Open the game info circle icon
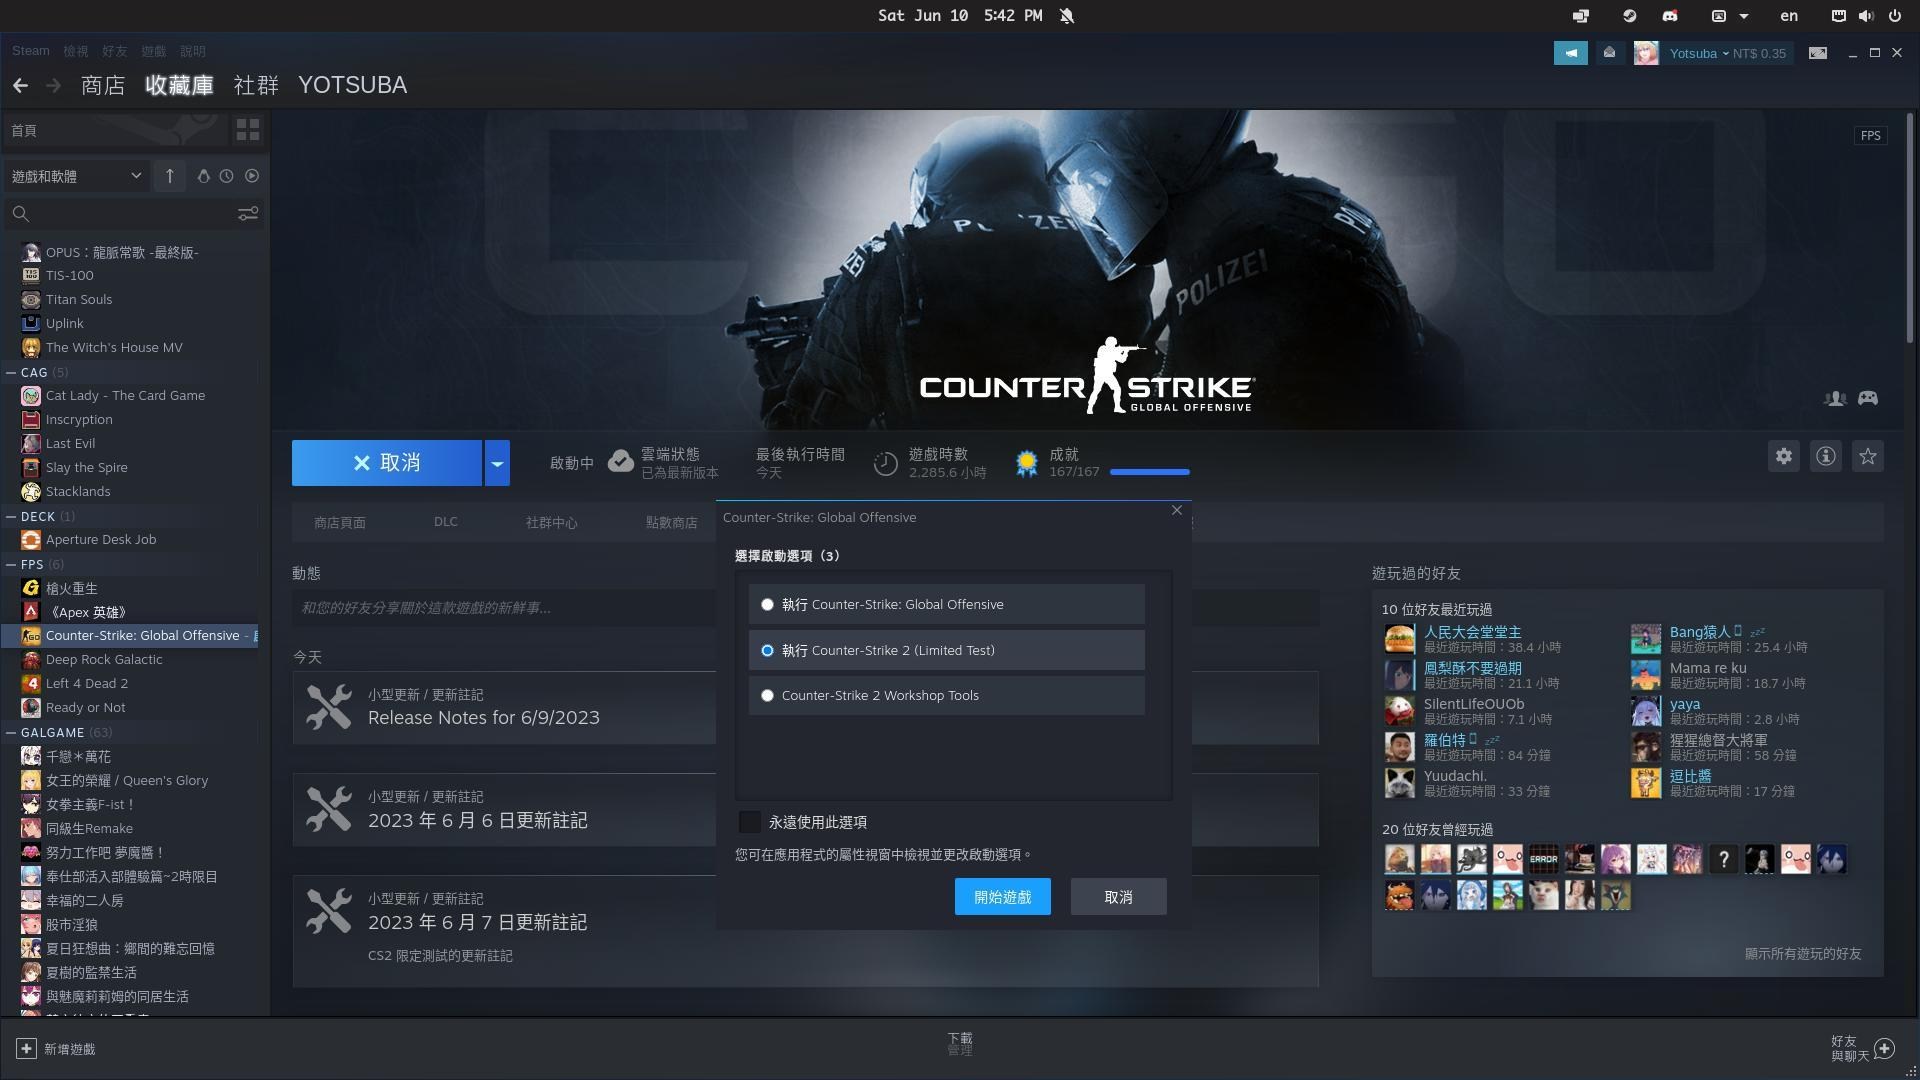This screenshot has width=1920, height=1080. click(x=1825, y=456)
